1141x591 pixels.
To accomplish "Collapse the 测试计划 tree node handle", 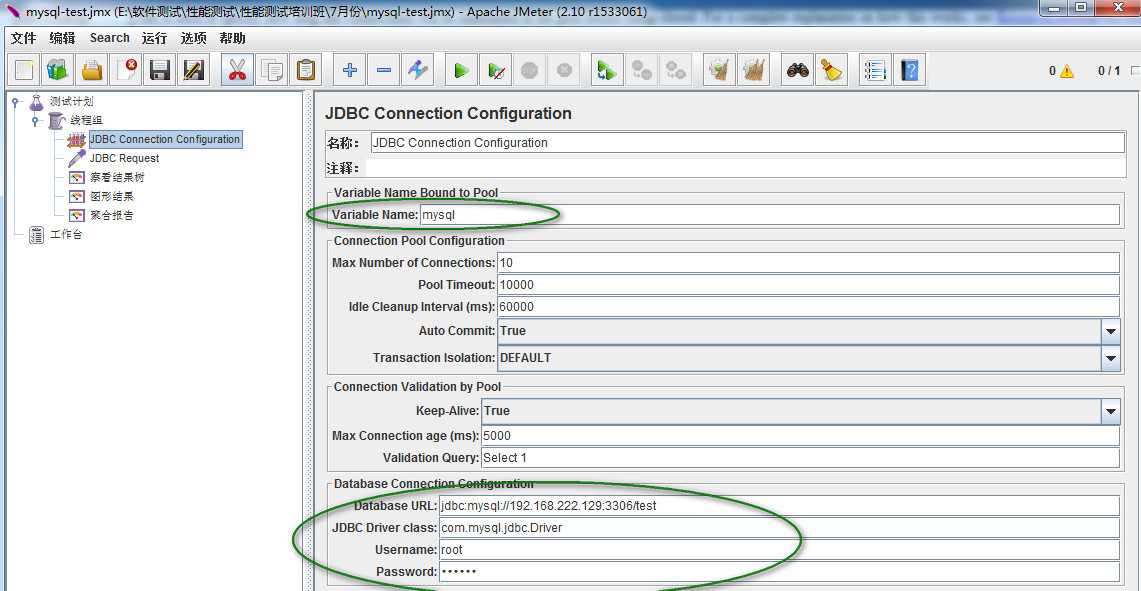I will [x=16, y=102].
